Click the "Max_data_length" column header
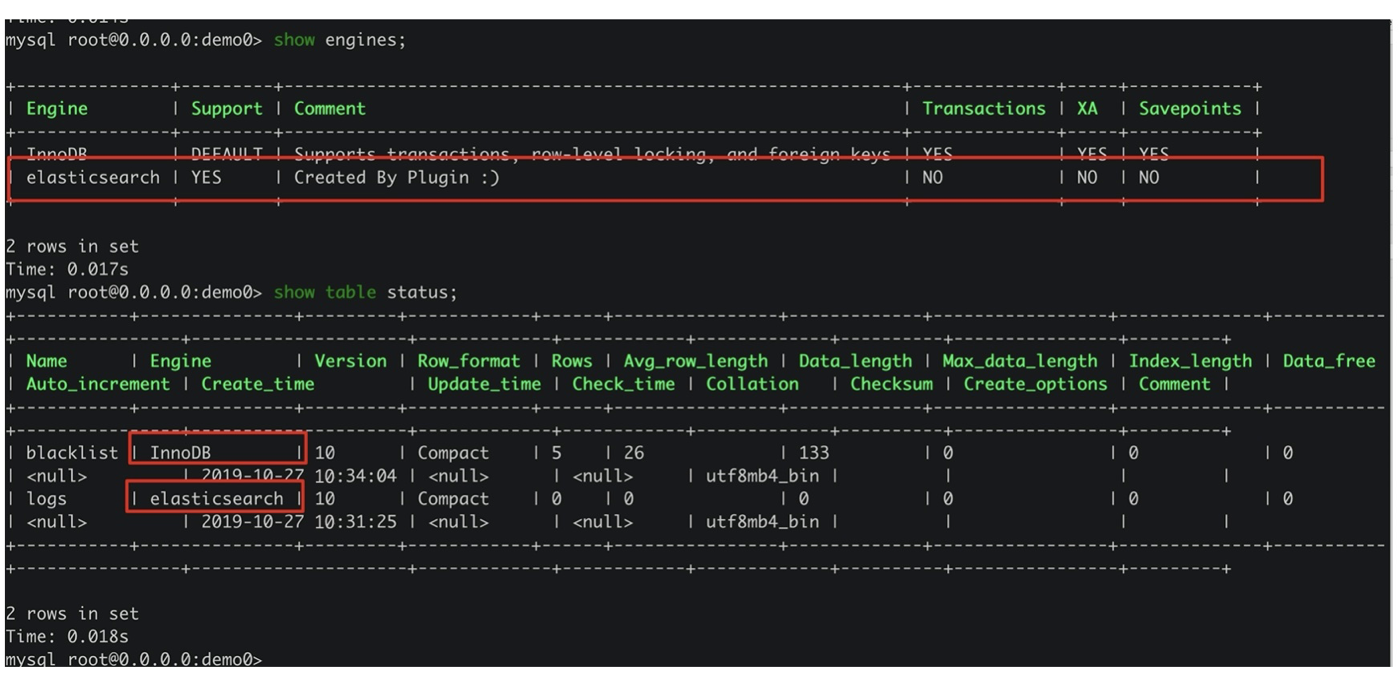Screen dimensions: 1400x675 pyautogui.click(x=1020, y=361)
